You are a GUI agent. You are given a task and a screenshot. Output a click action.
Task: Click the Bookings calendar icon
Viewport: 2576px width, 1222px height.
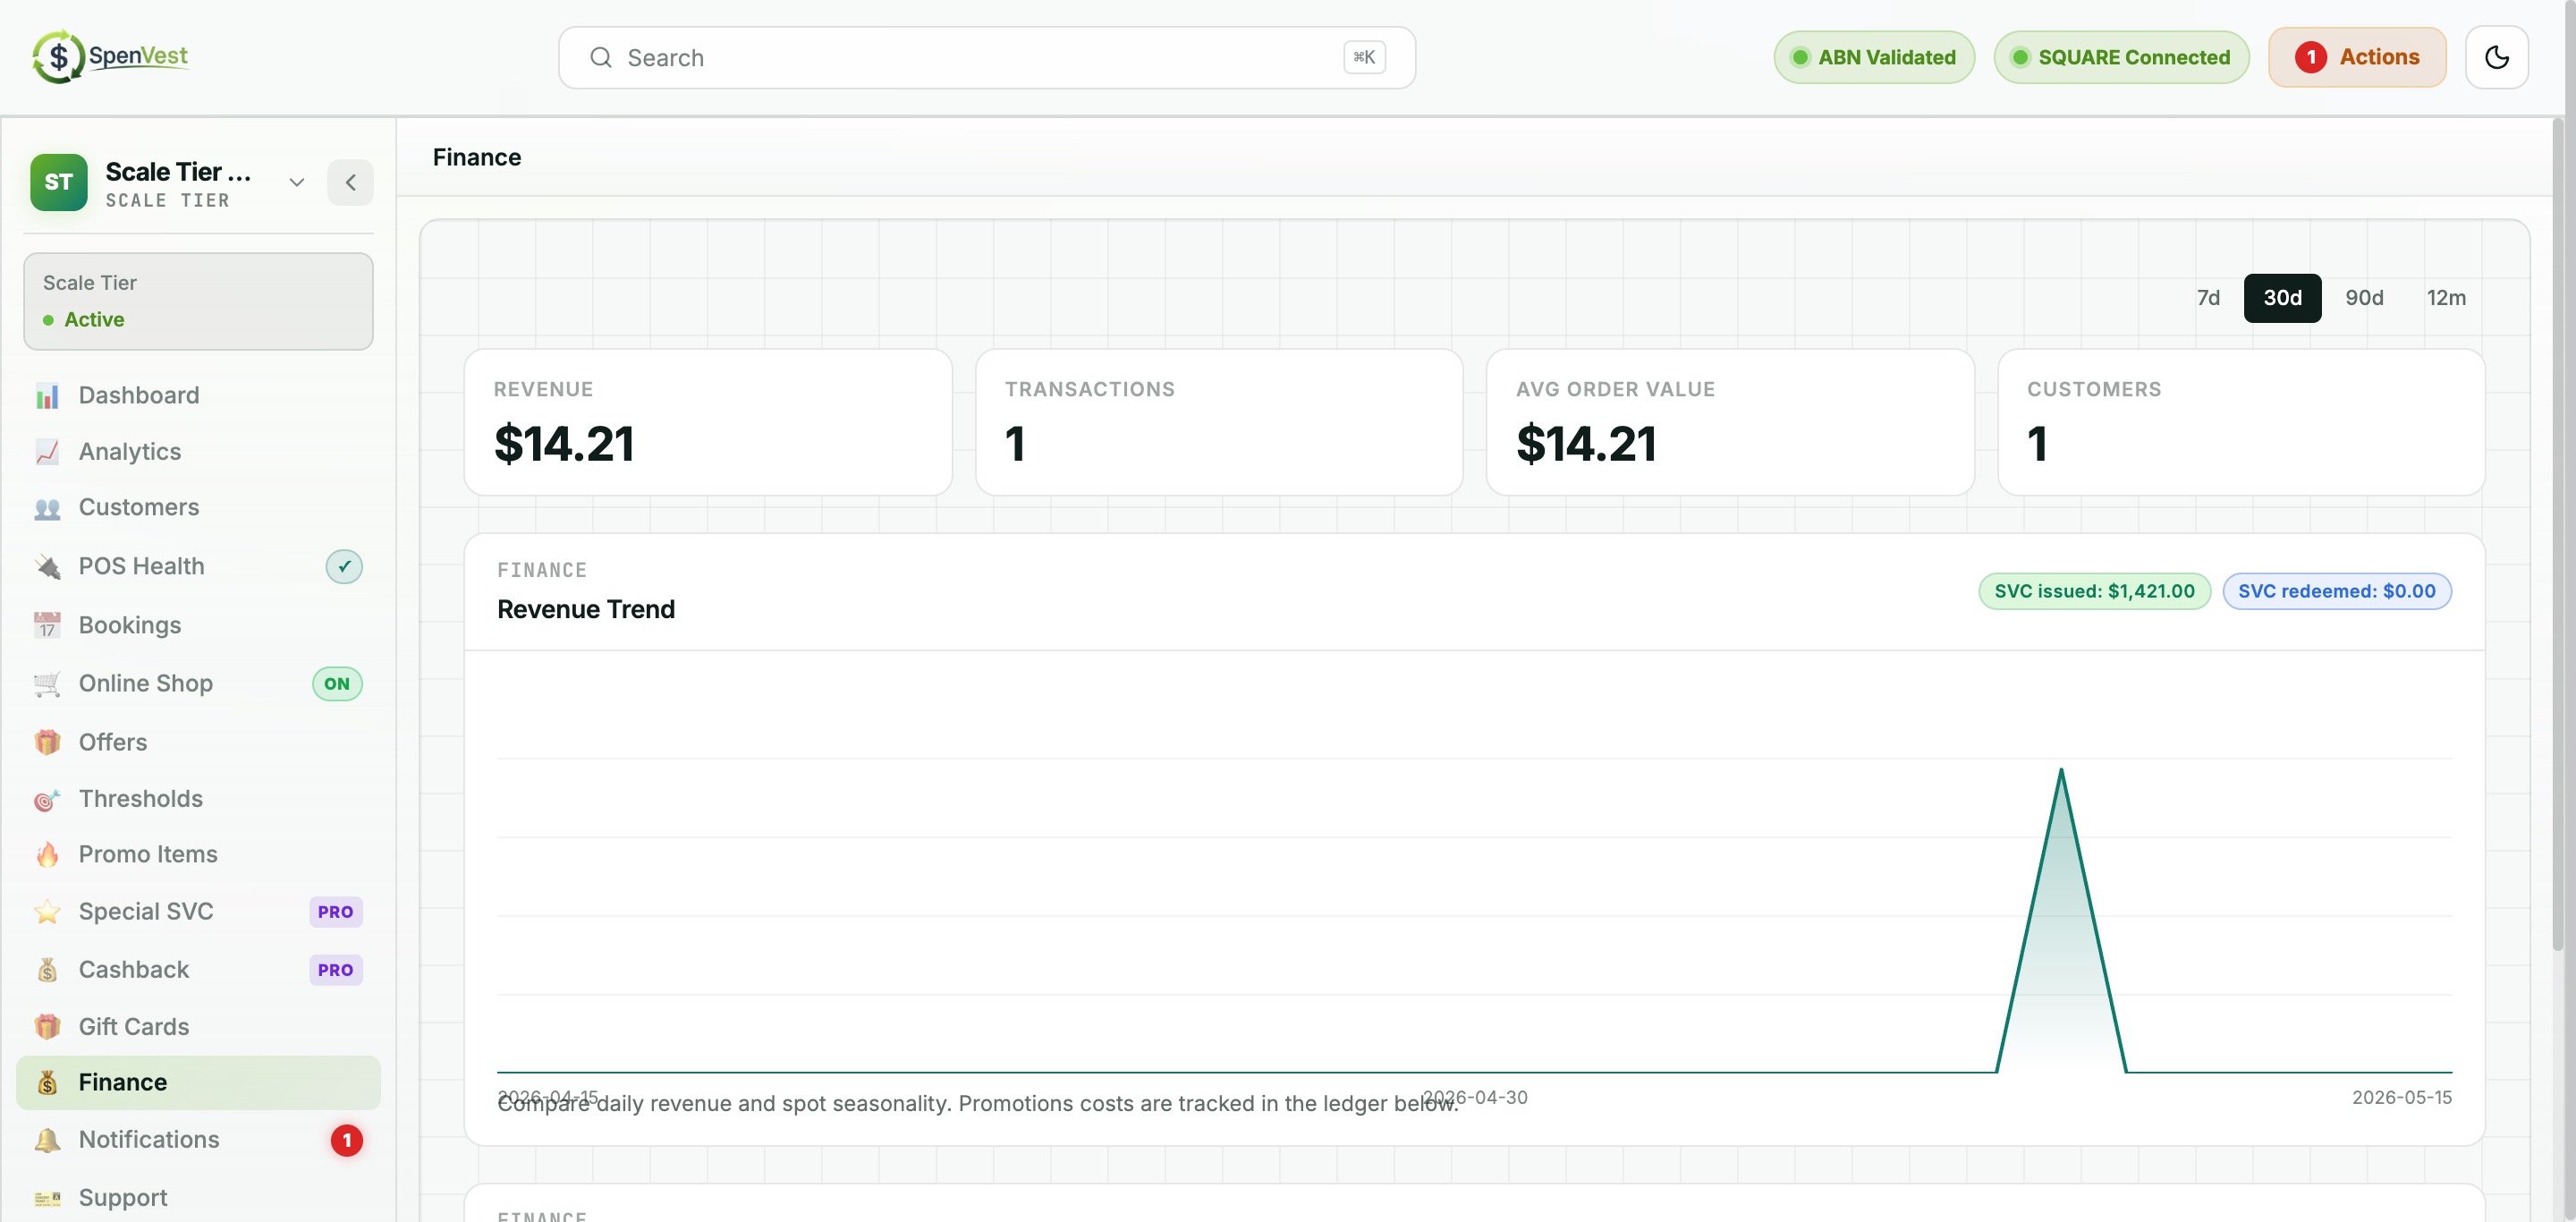[47, 625]
